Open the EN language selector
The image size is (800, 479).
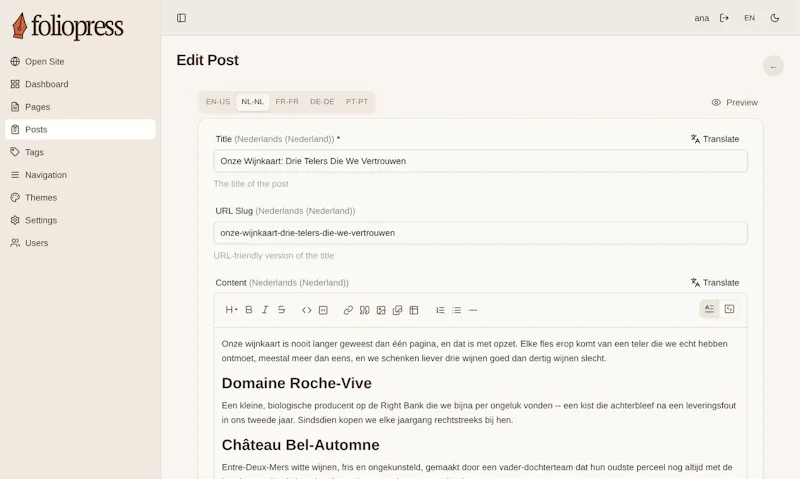point(749,18)
